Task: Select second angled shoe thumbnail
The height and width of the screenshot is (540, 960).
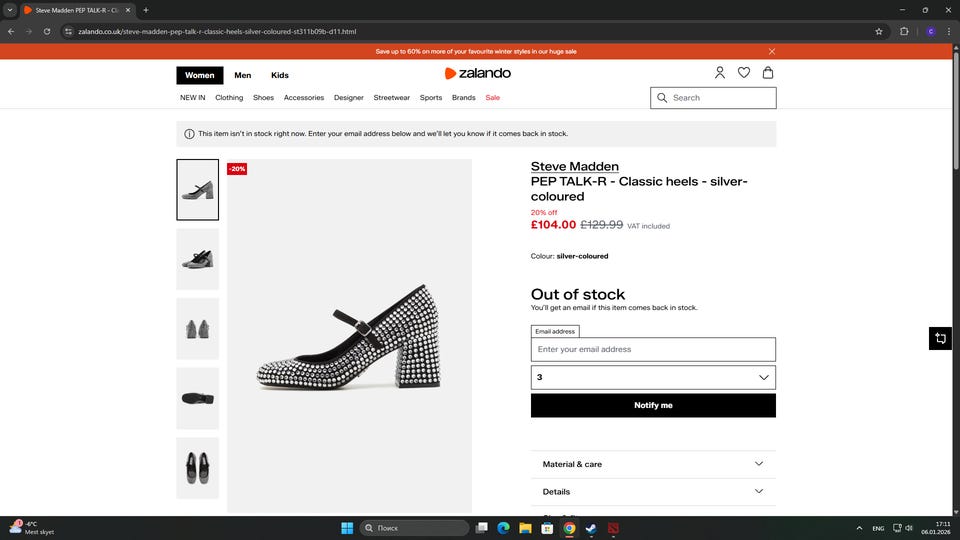Action: click(198, 259)
